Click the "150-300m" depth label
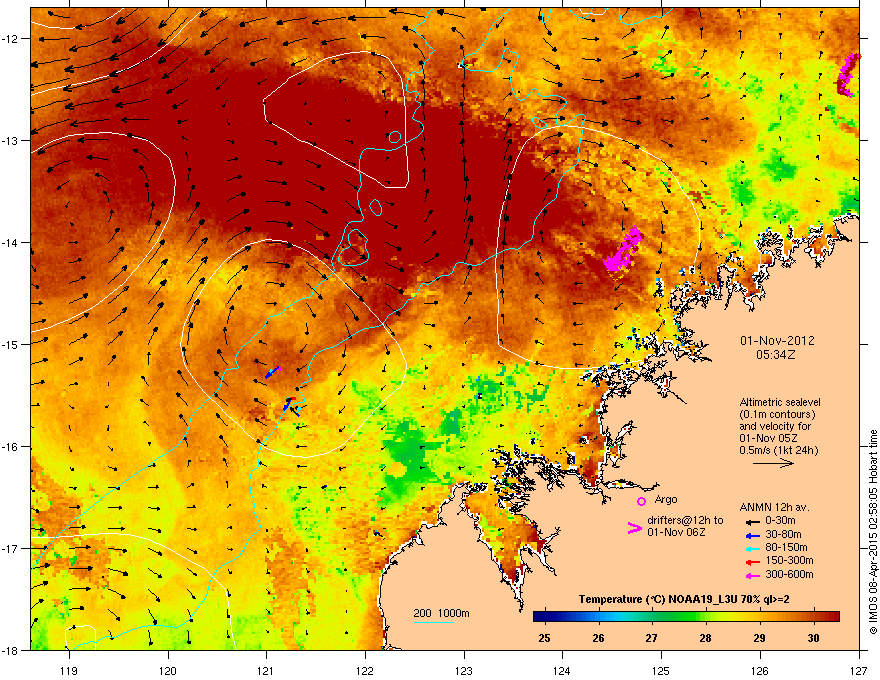Viewport: 880px width, 680px height. click(x=789, y=560)
